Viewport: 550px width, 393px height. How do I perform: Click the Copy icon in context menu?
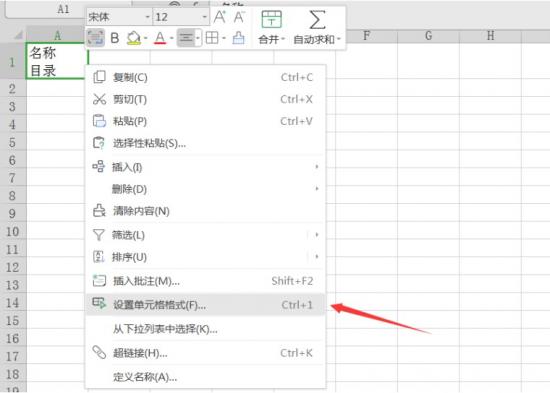[99, 77]
